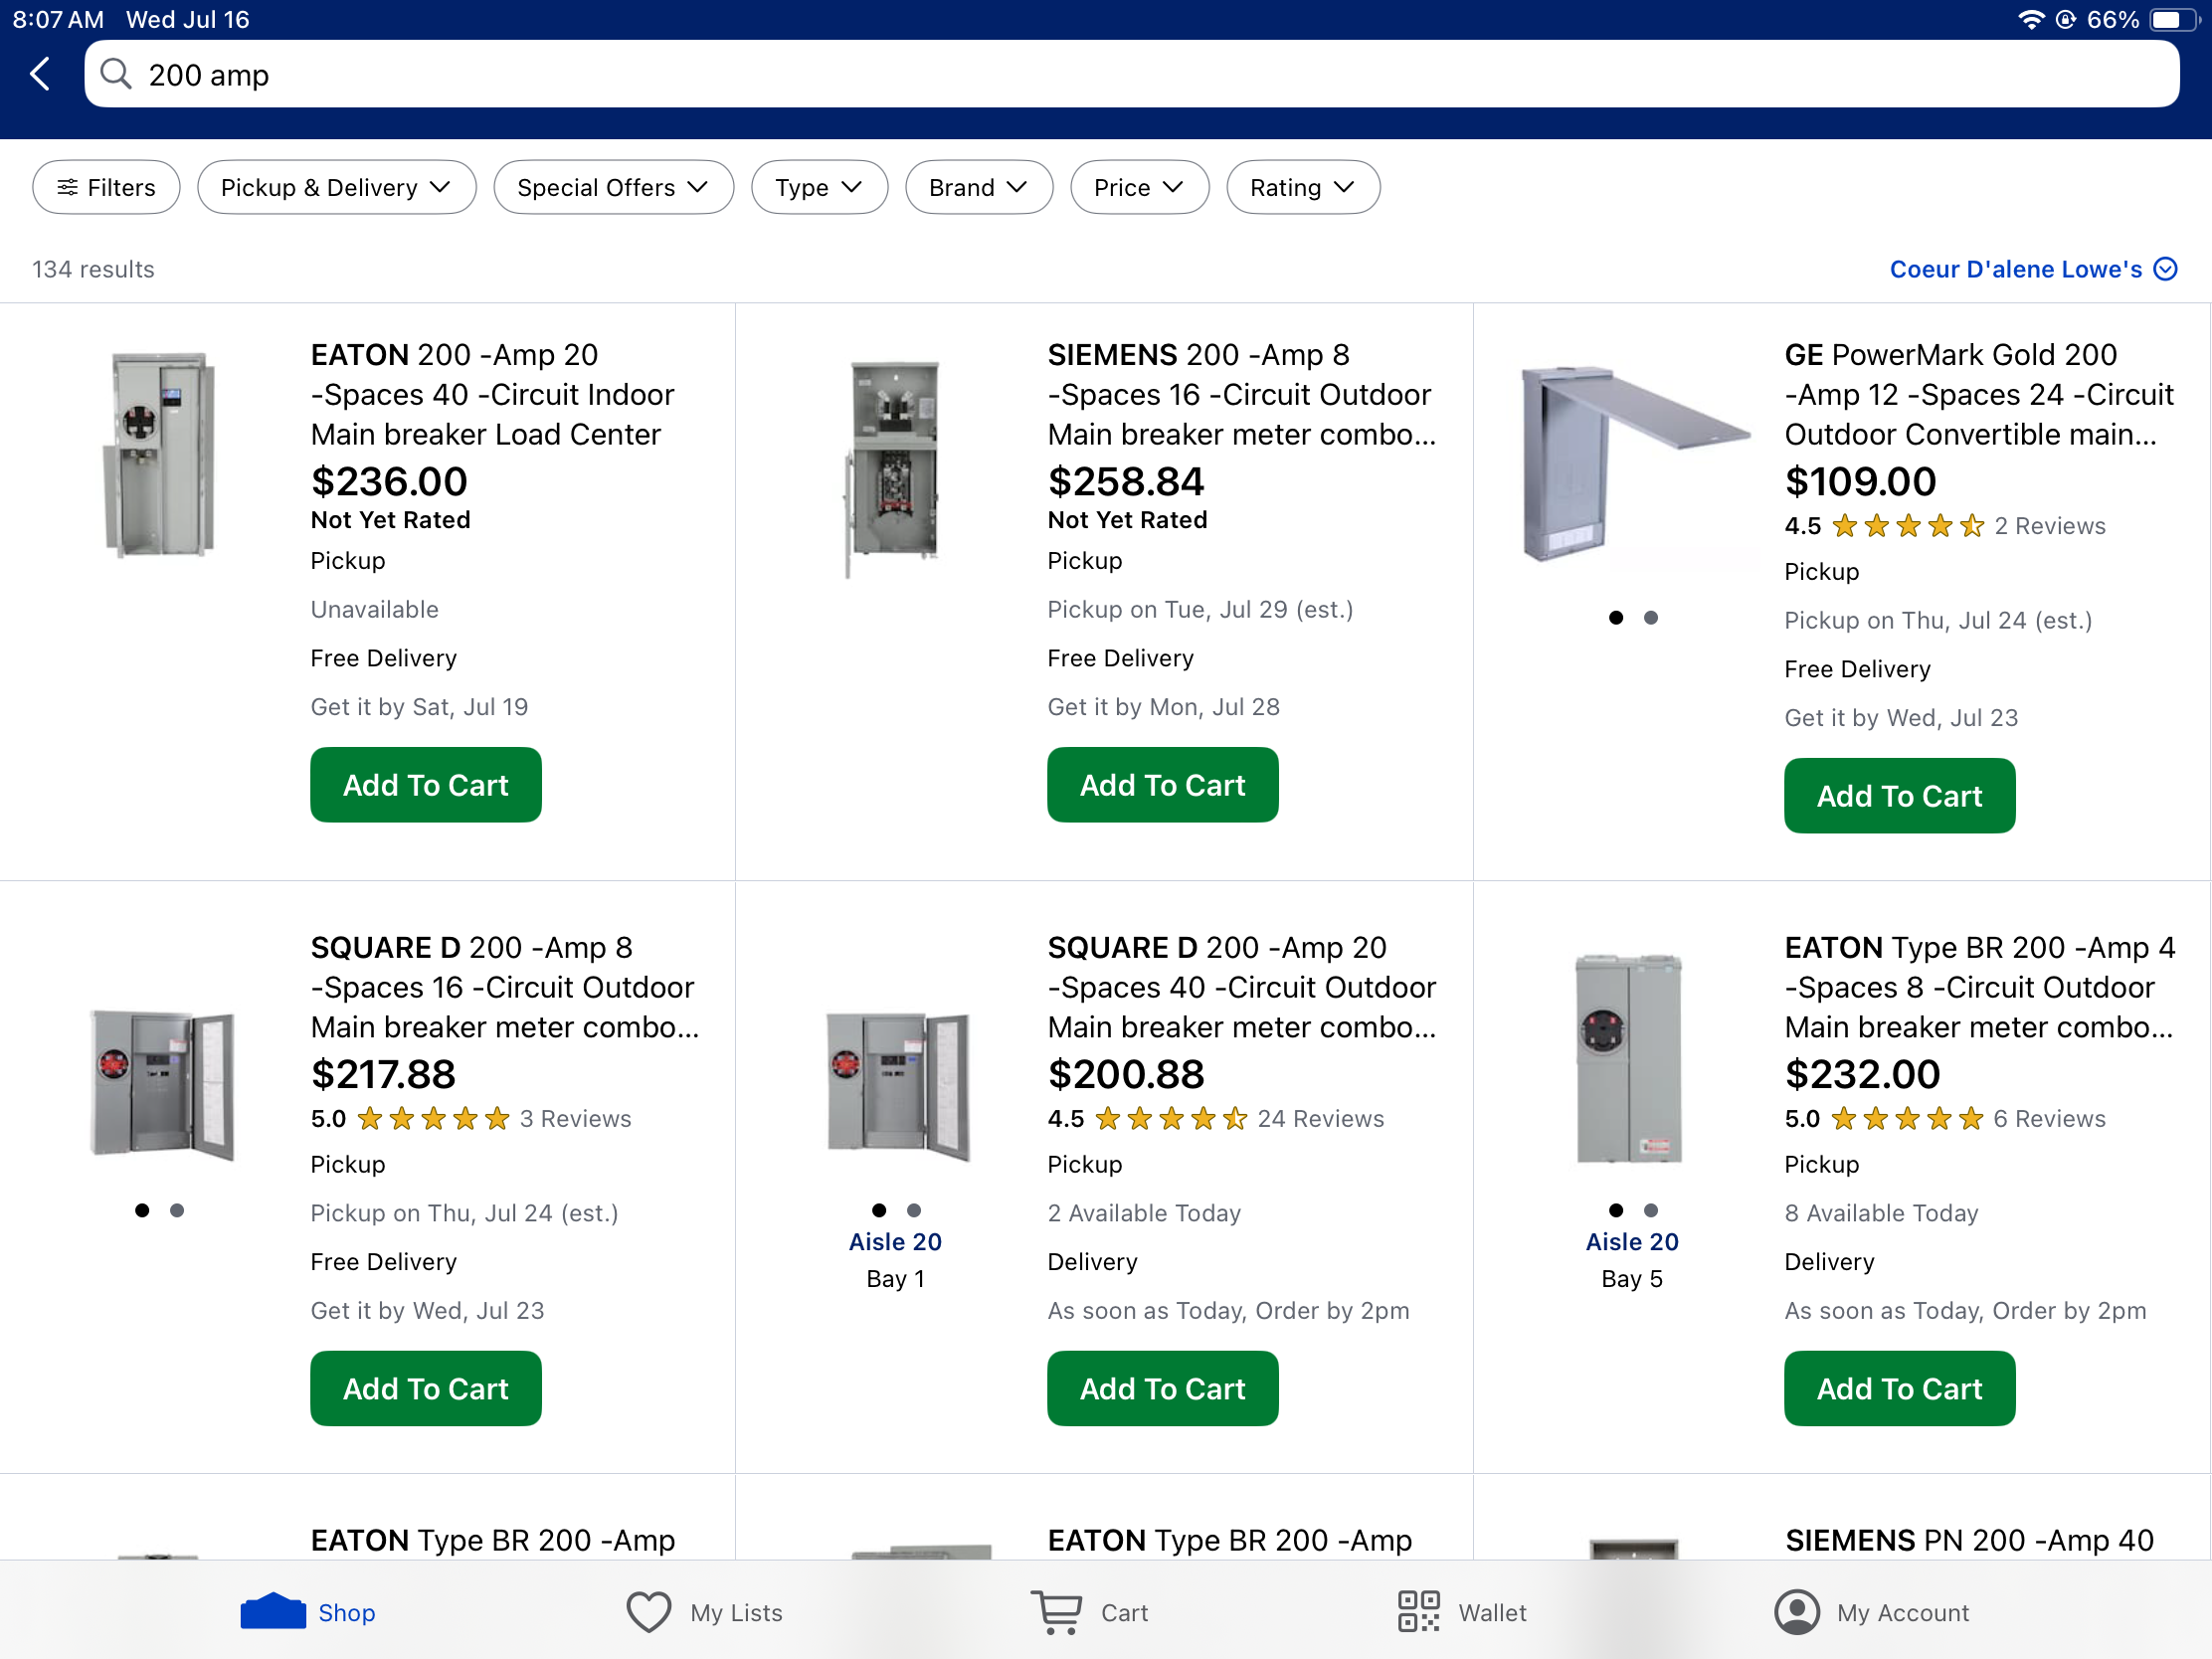2212x1659 pixels.
Task: Open SQUARE D $217.88 product image
Action: point(161,1085)
